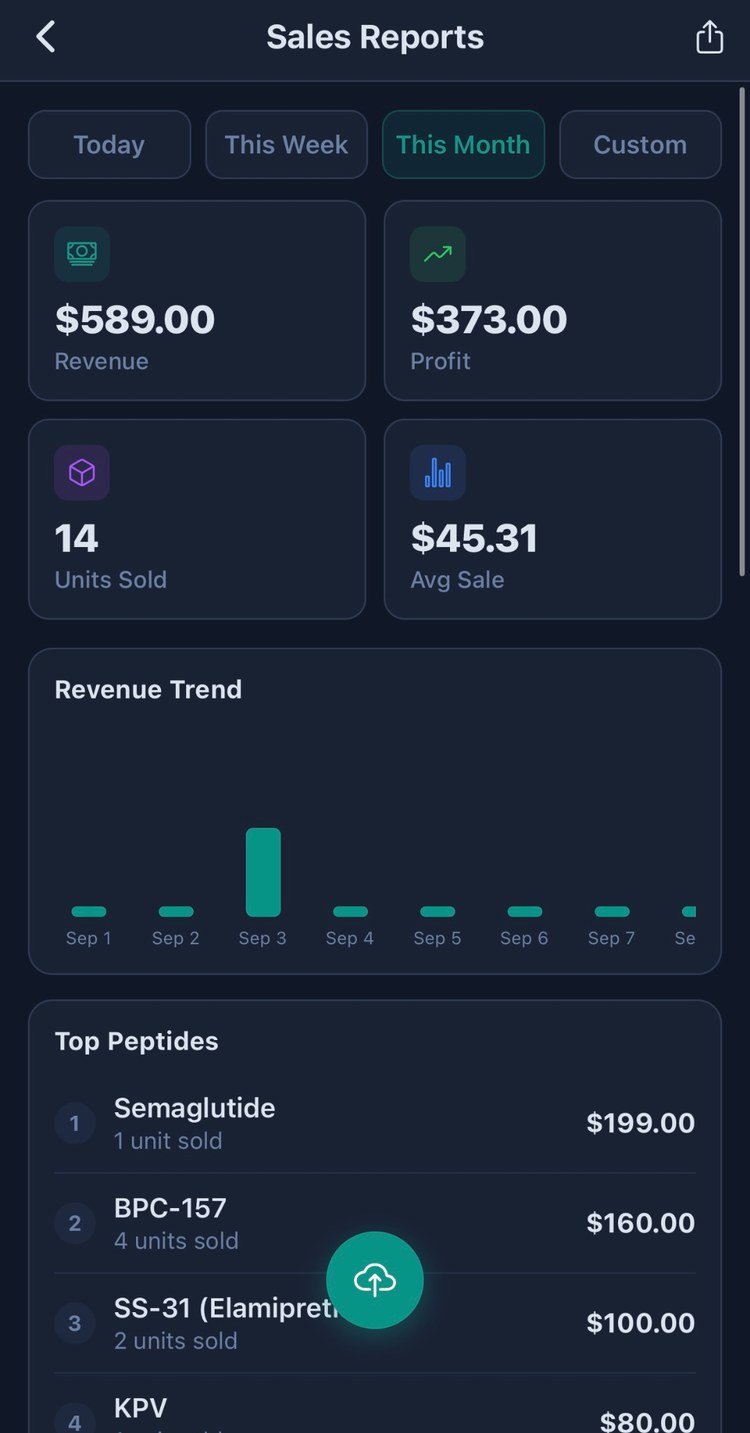Open the $45.31 Avg Sale card

pos(553,519)
